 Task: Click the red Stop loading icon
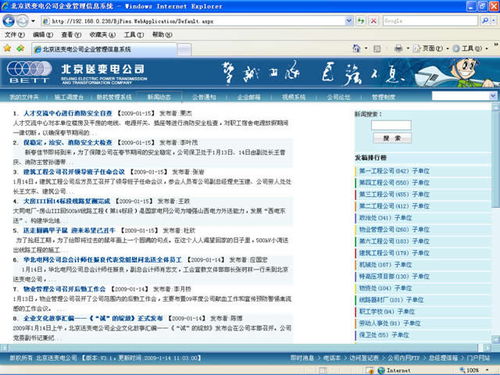(374, 21)
